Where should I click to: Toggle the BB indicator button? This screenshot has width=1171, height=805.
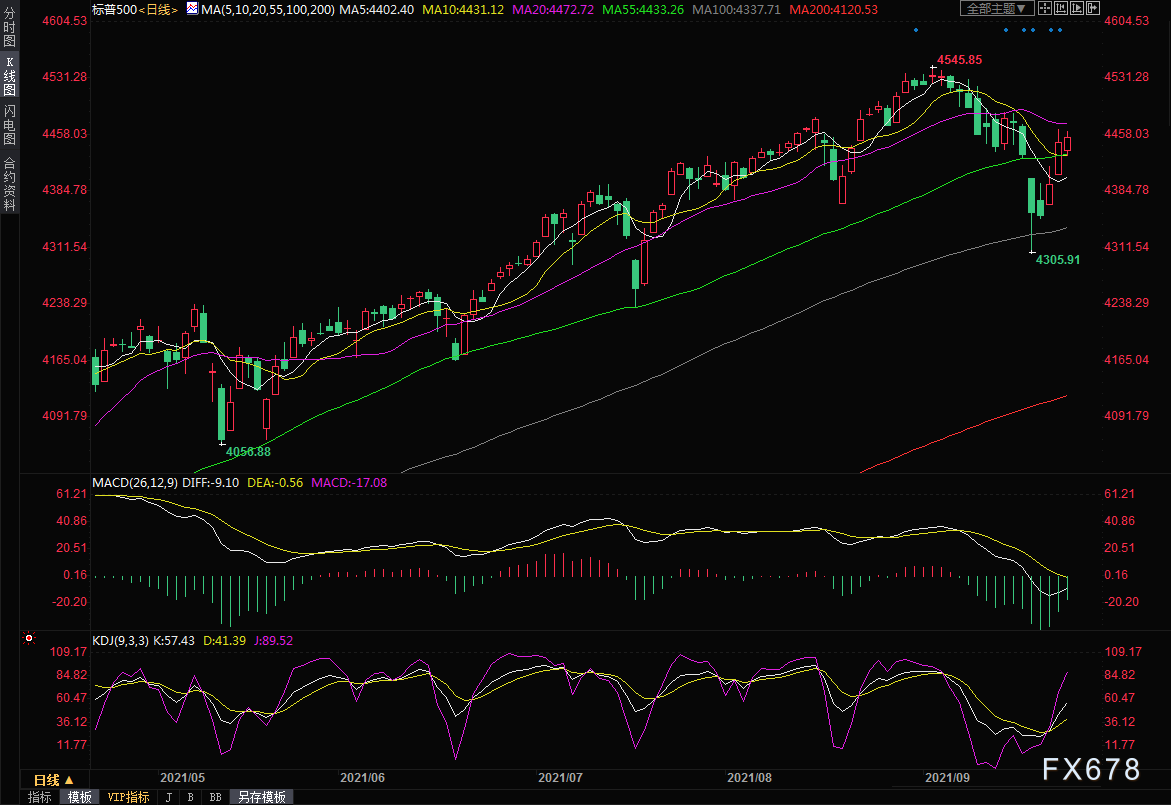coord(215,797)
